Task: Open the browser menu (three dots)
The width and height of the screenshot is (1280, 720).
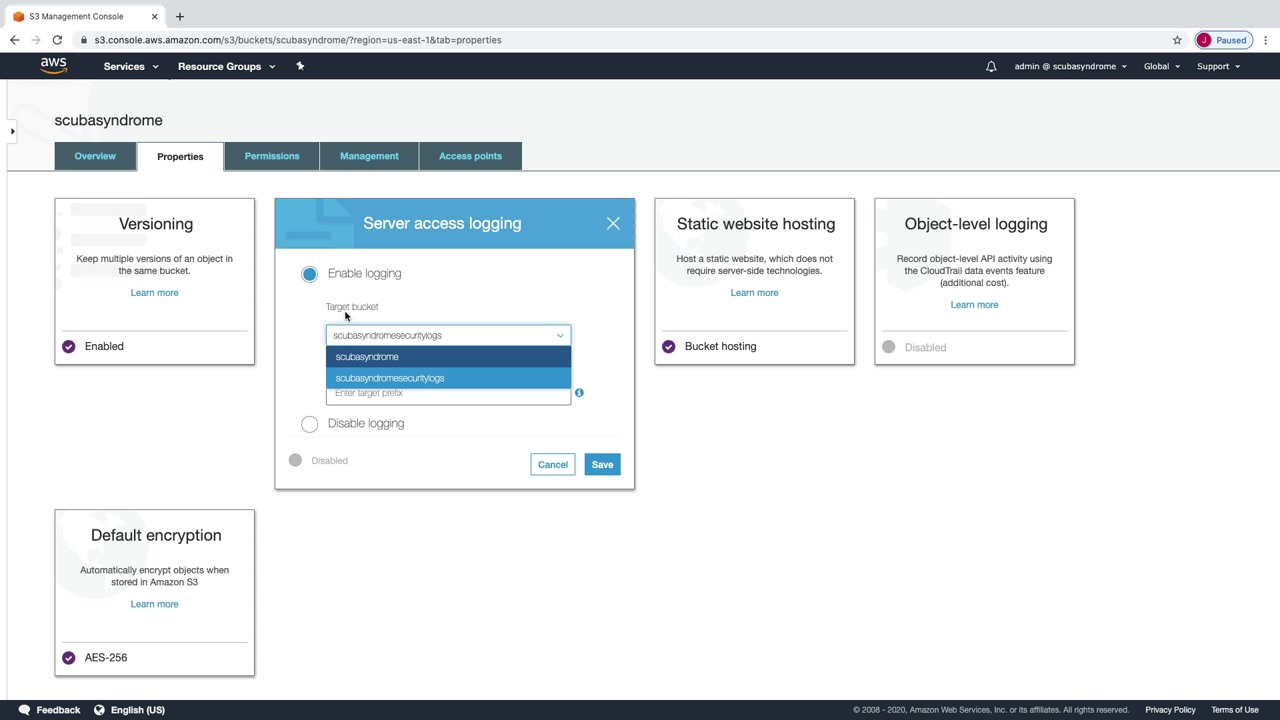Action: 1265,40
